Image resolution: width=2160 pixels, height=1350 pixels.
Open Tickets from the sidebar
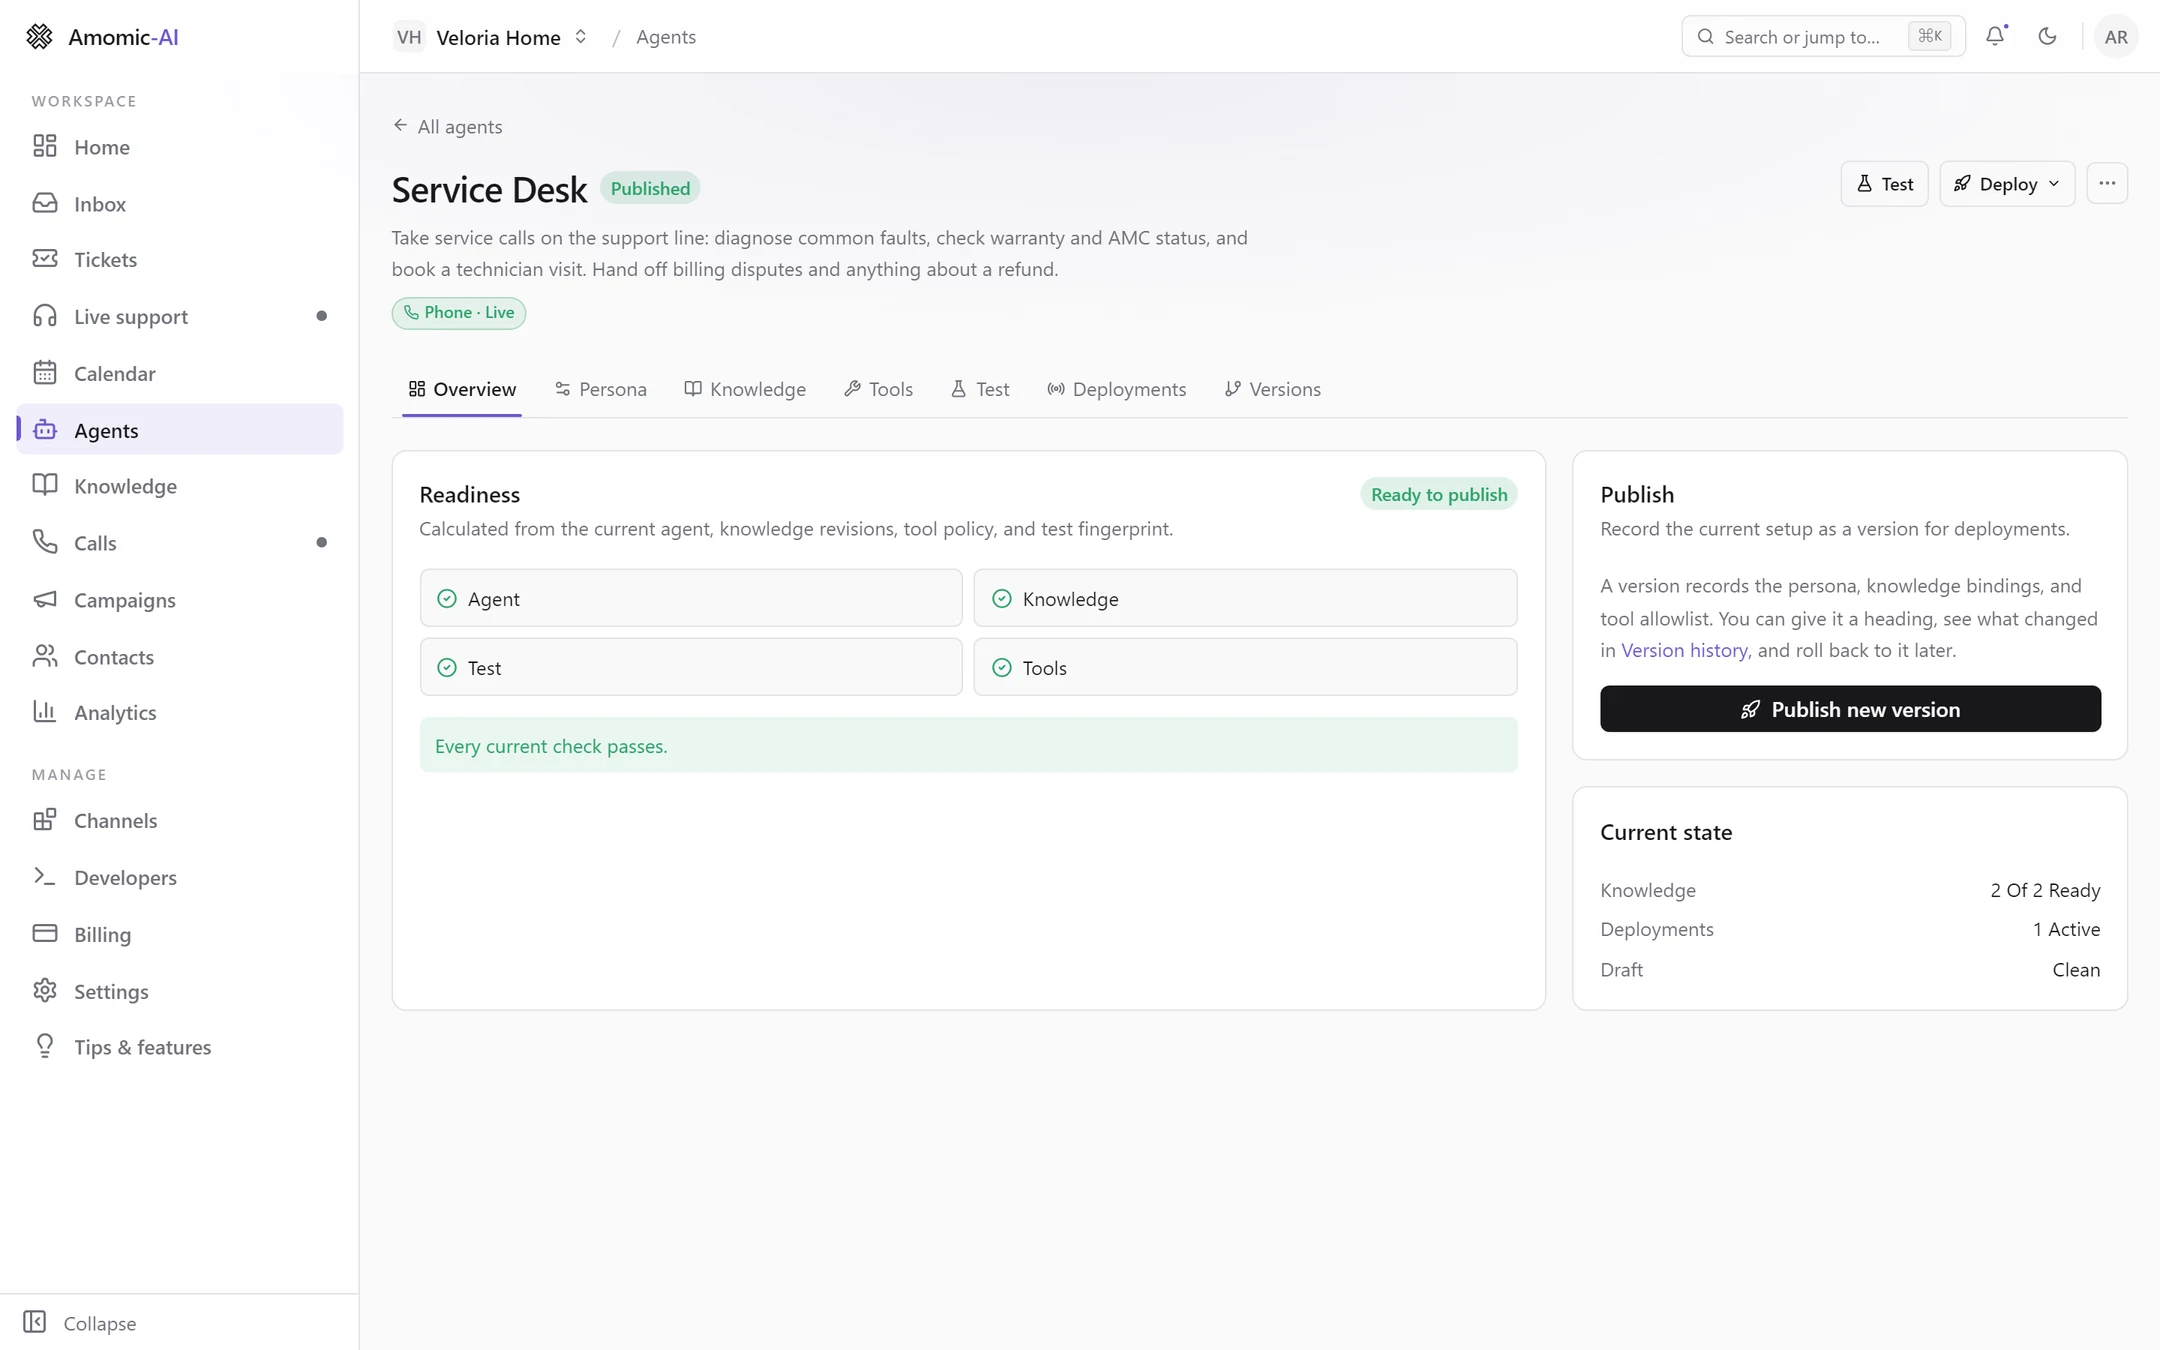tap(180, 259)
